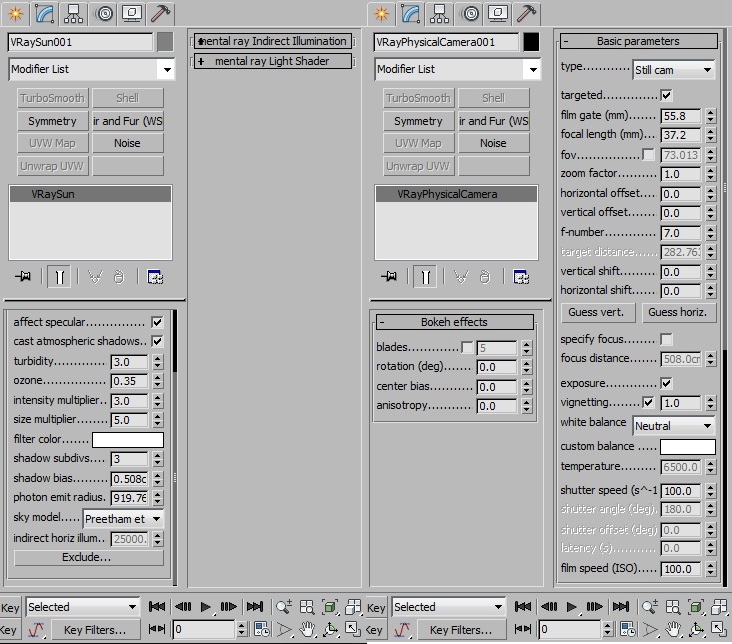This screenshot has height=644, width=732.
Task: Open left Key Filters... button
Action: tap(95, 630)
